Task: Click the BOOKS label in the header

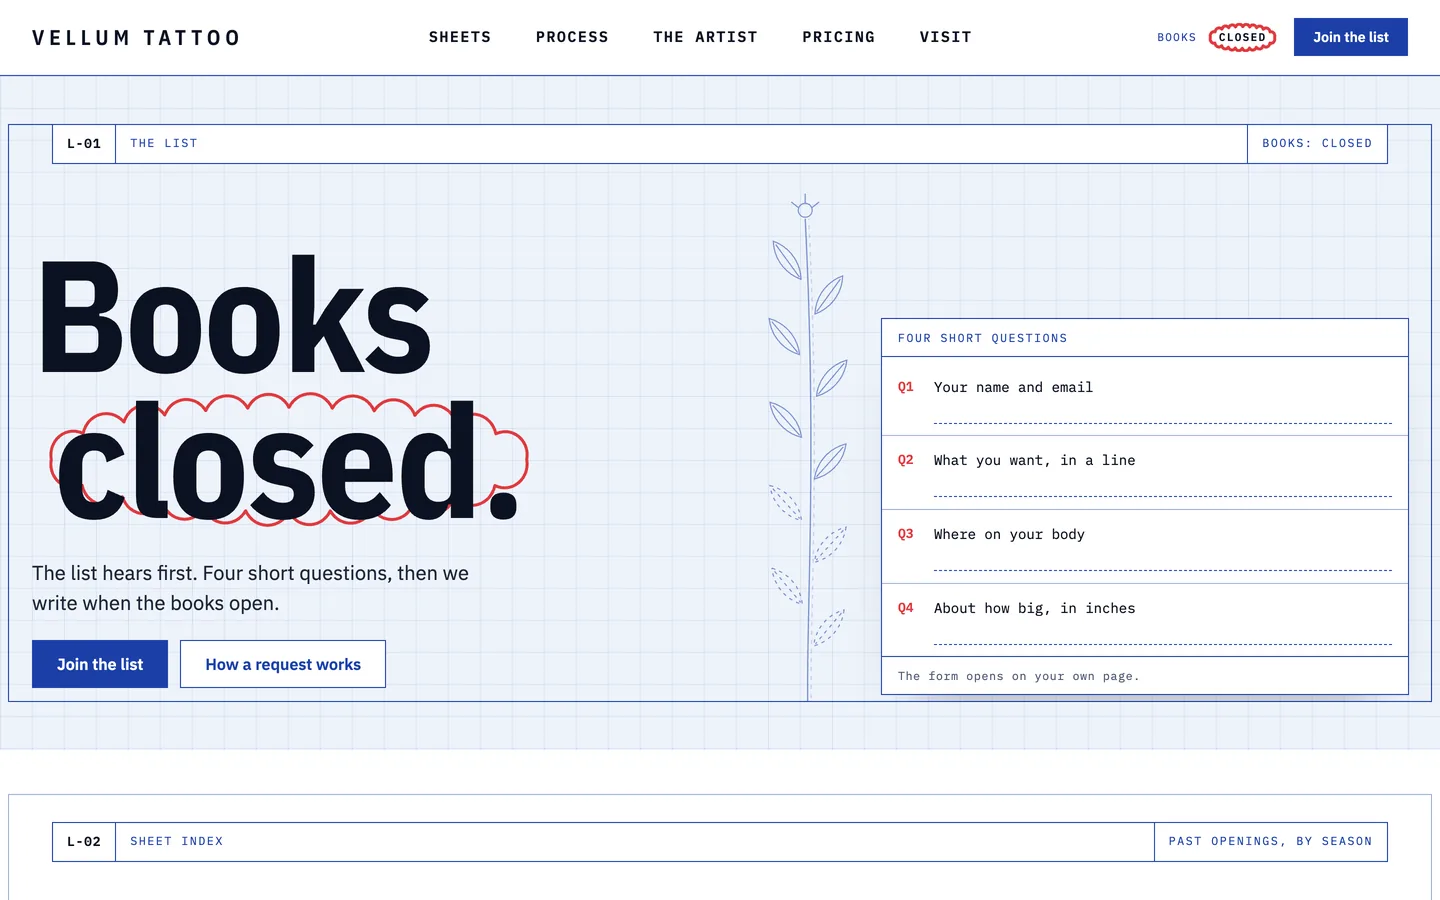Action: click(x=1176, y=38)
